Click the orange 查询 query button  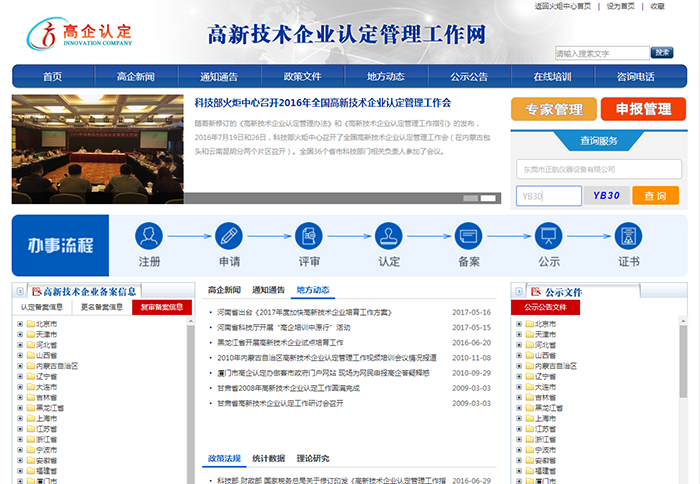(x=655, y=196)
